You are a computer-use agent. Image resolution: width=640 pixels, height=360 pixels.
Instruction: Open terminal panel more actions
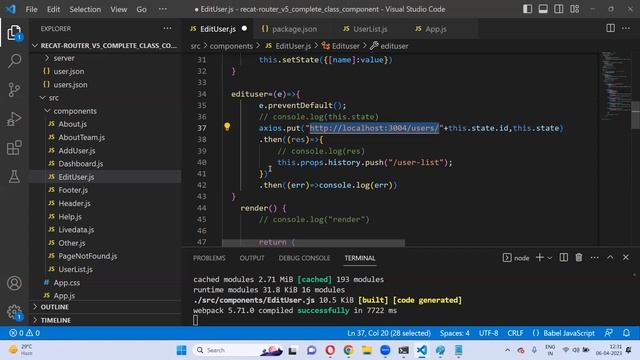594,258
